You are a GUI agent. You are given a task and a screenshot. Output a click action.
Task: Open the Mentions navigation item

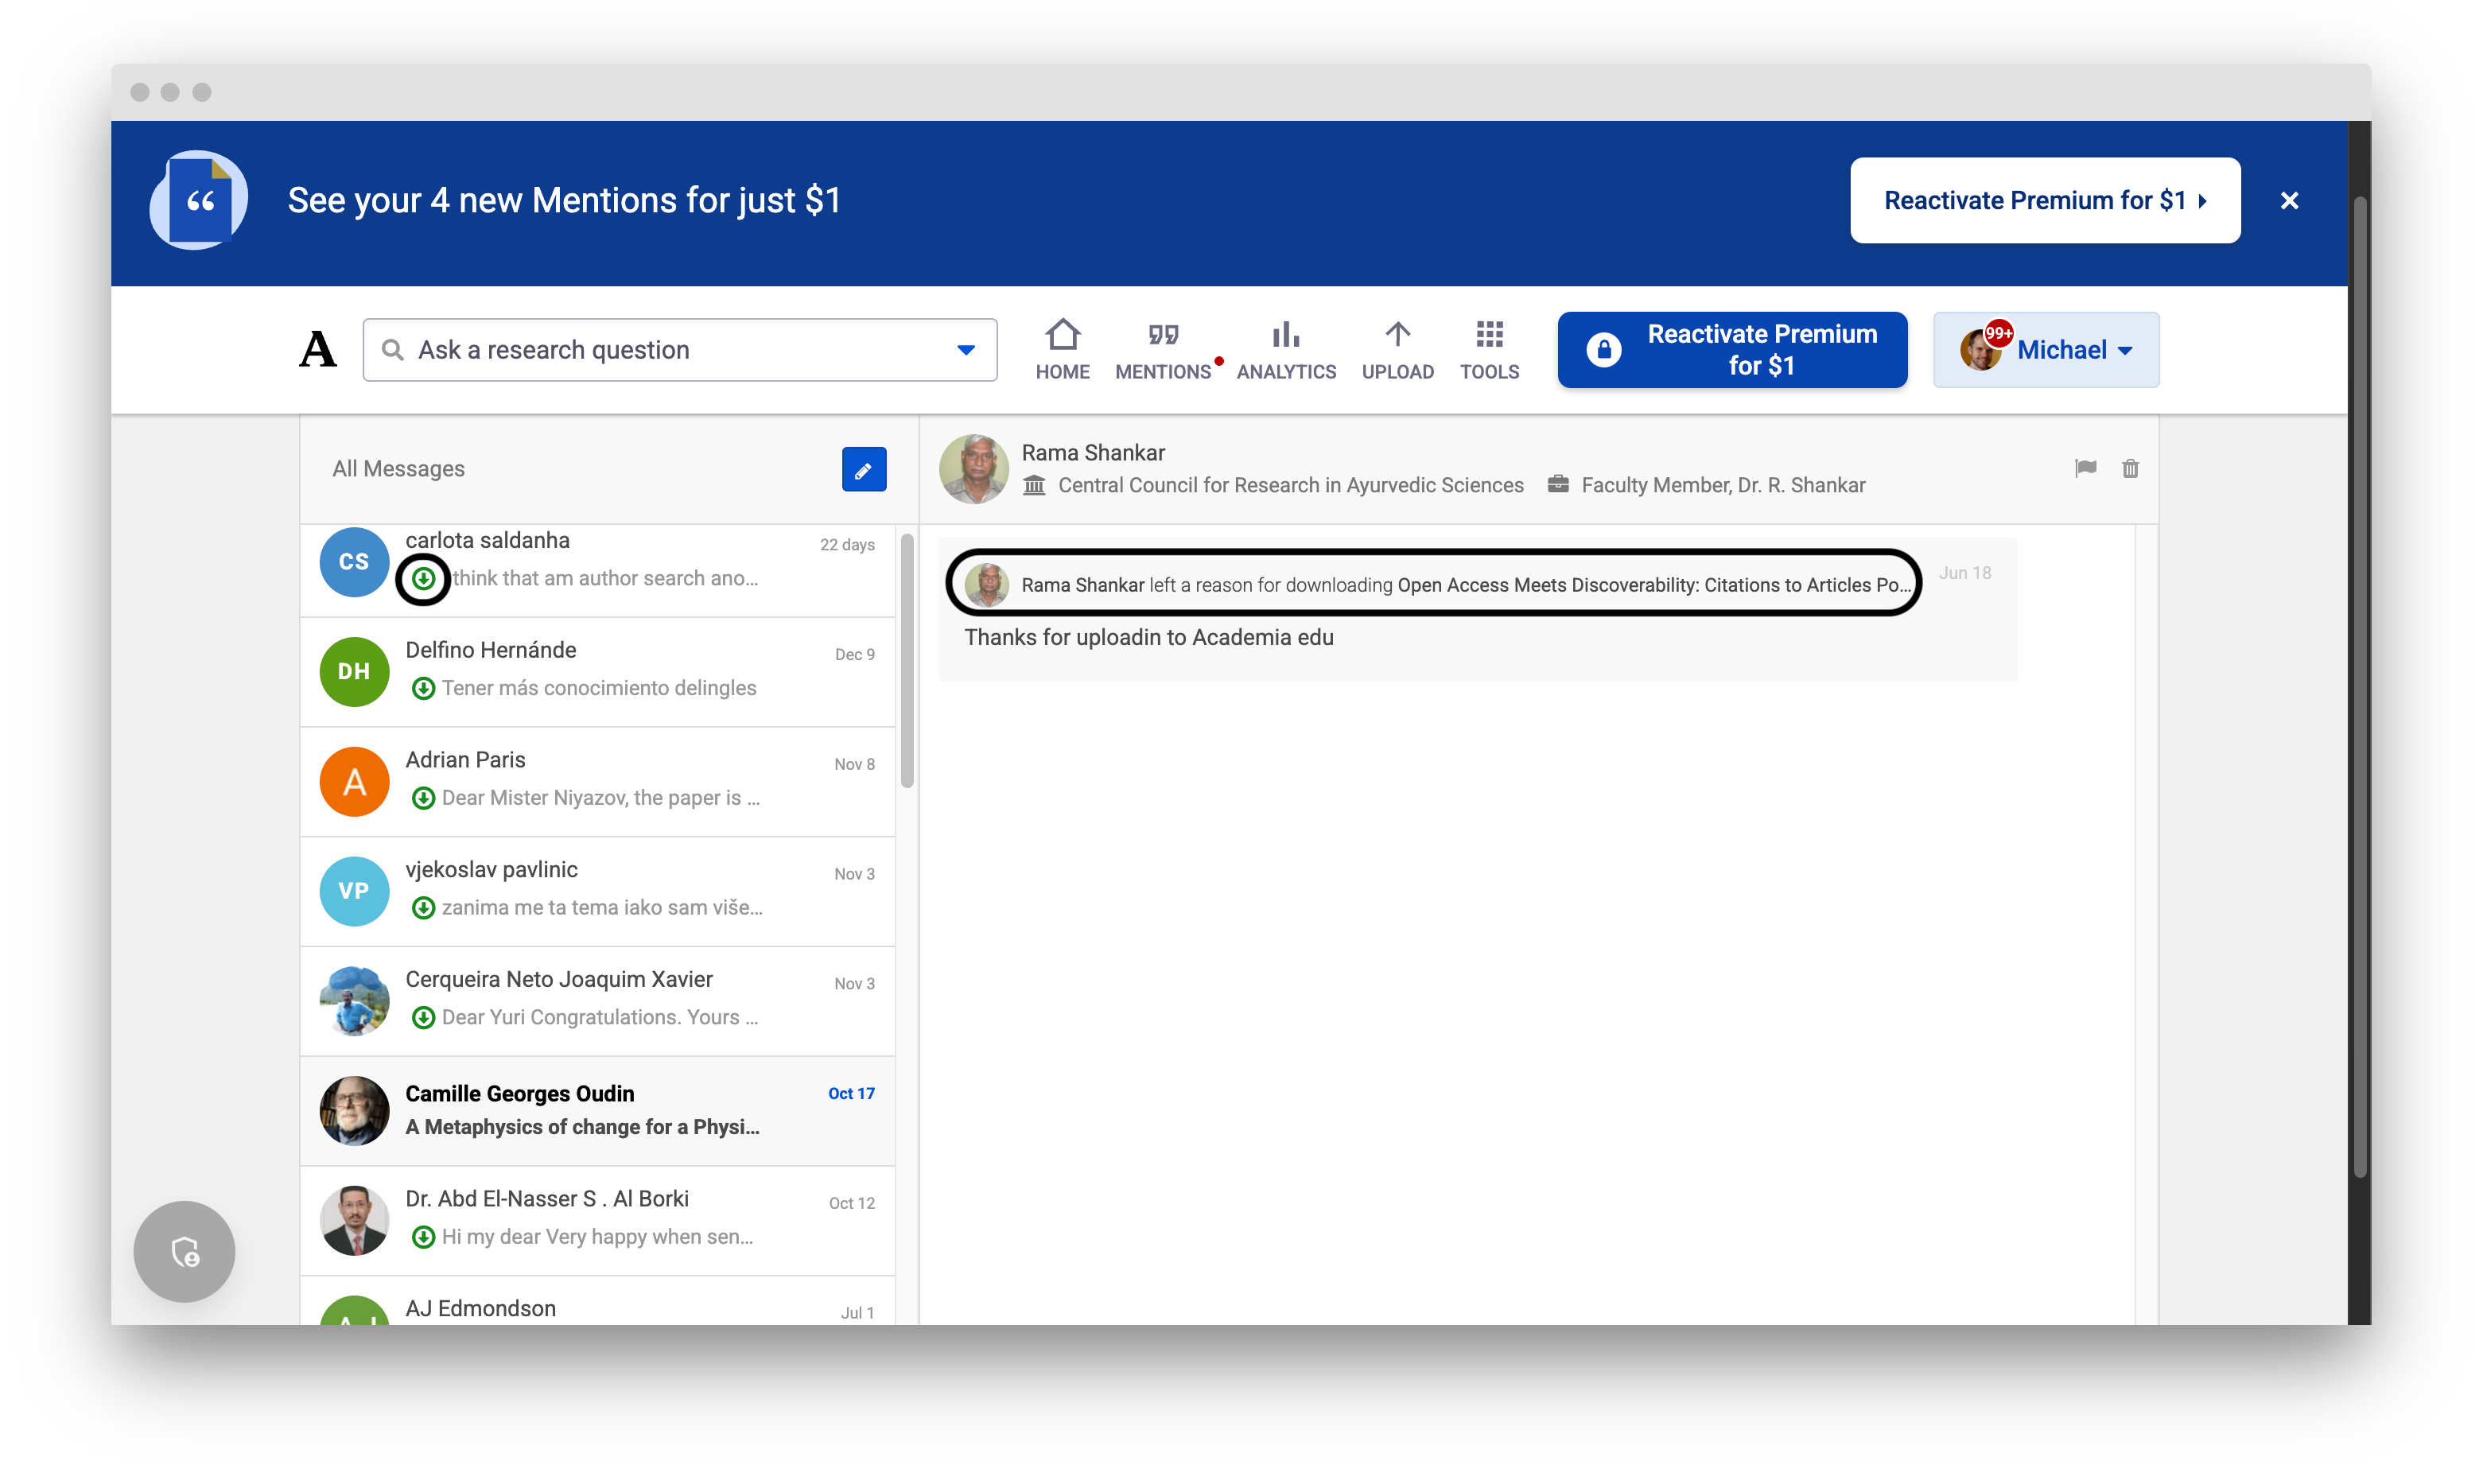point(1163,349)
